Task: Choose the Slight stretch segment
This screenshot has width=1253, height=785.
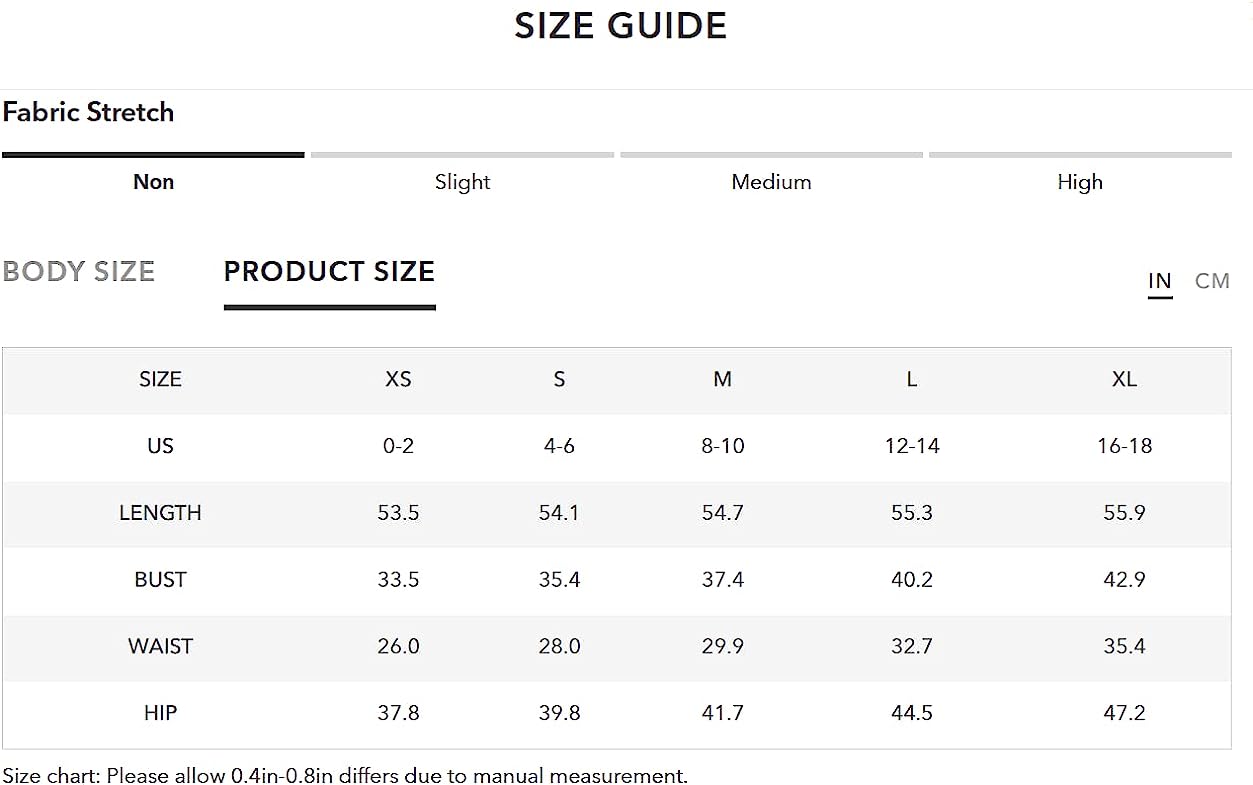Action: click(x=462, y=182)
